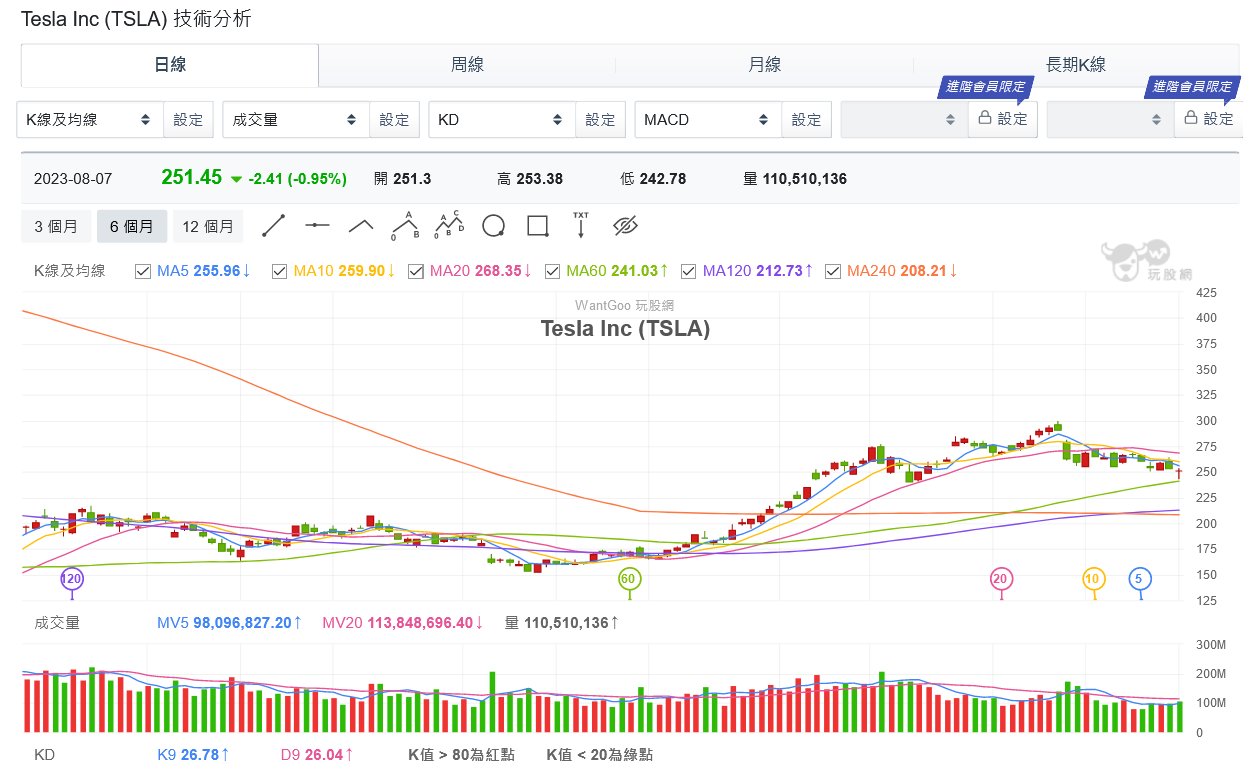Uncheck the MA20 checkbox
Screen dimensions: 1243x771
(x=416, y=271)
